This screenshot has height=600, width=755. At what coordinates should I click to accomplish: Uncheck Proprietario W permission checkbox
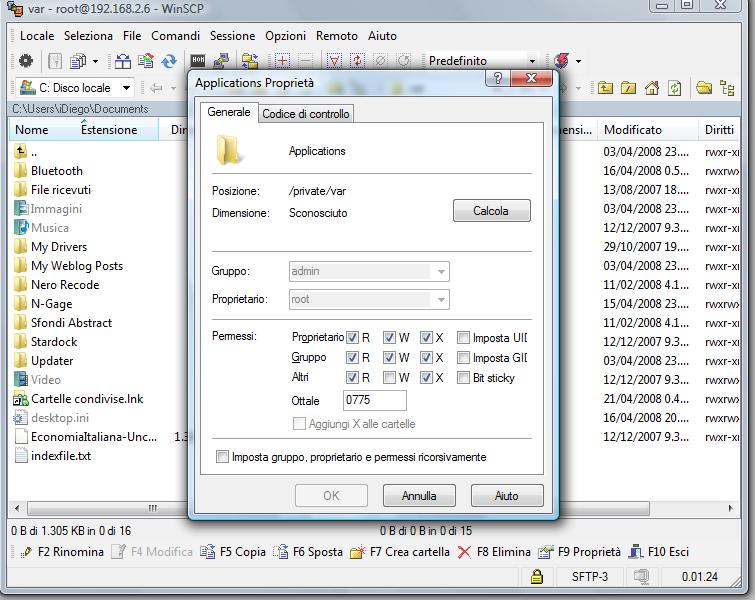tap(390, 338)
